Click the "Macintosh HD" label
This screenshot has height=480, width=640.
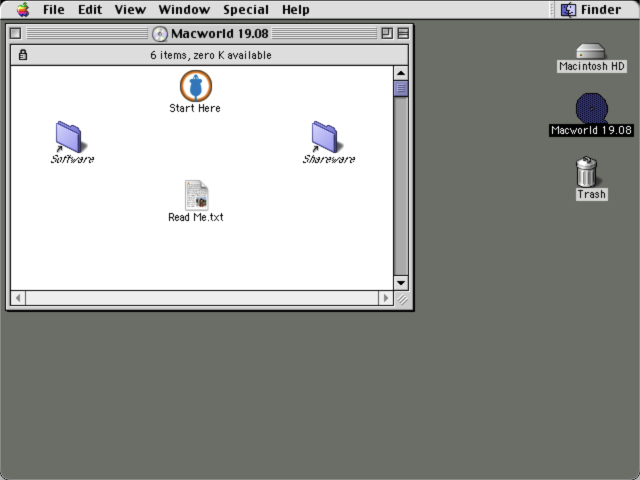[592, 66]
